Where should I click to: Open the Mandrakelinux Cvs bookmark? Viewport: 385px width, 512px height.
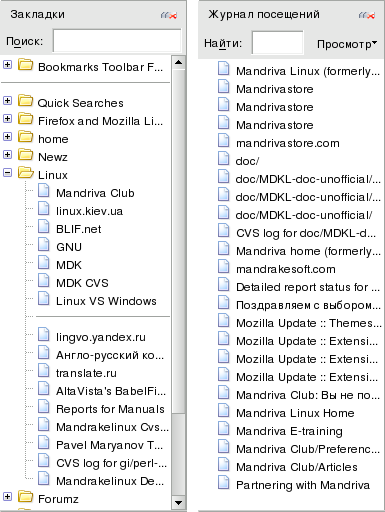pyautogui.click(x=112, y=427)
